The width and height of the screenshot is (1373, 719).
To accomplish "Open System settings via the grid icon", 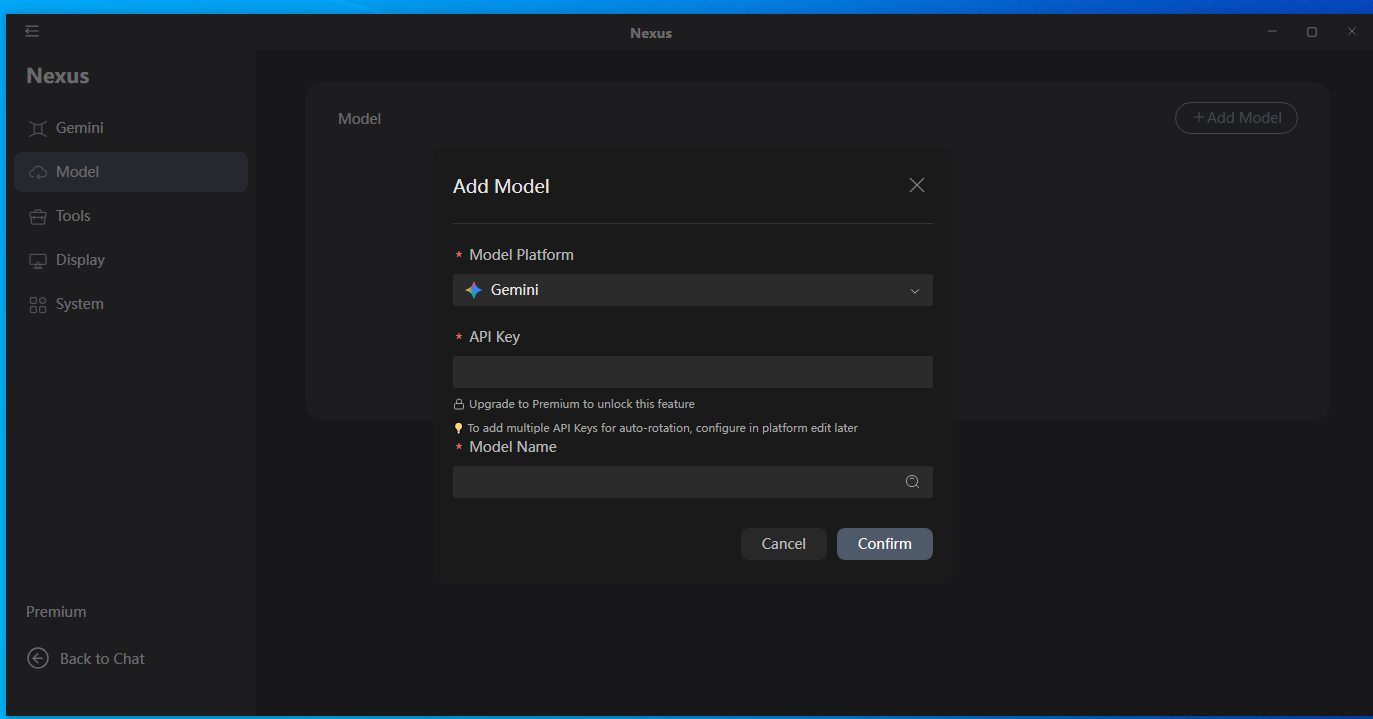I will coord(36,303).
